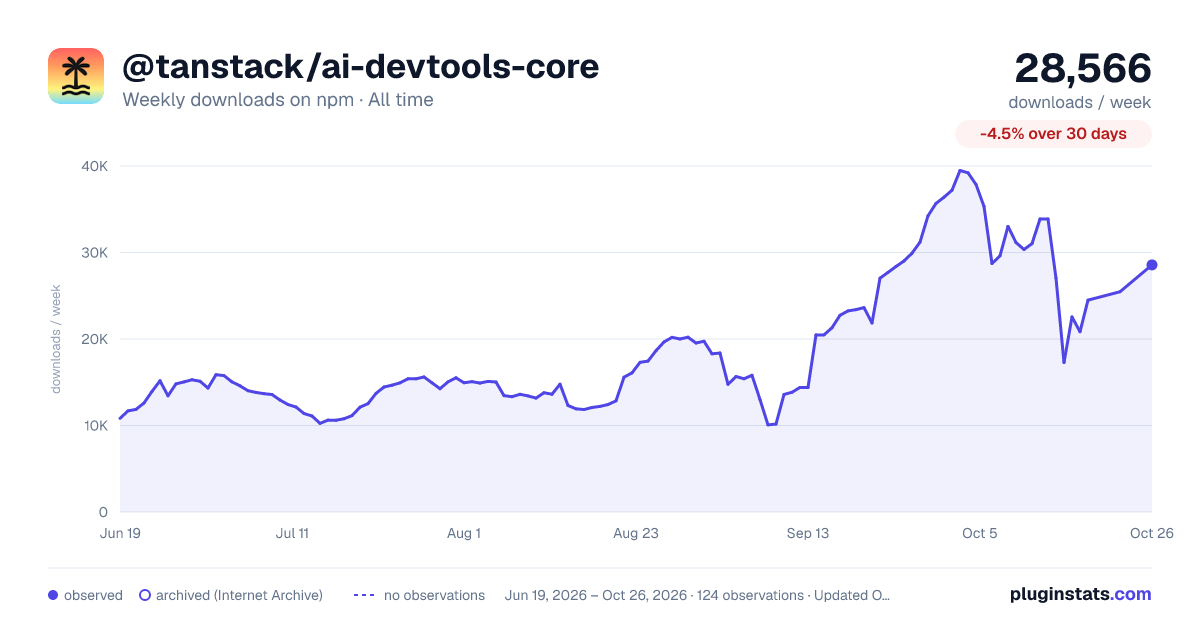Click the 40K y-axis label
The image size is (1200, 630).
click(94, 166)
